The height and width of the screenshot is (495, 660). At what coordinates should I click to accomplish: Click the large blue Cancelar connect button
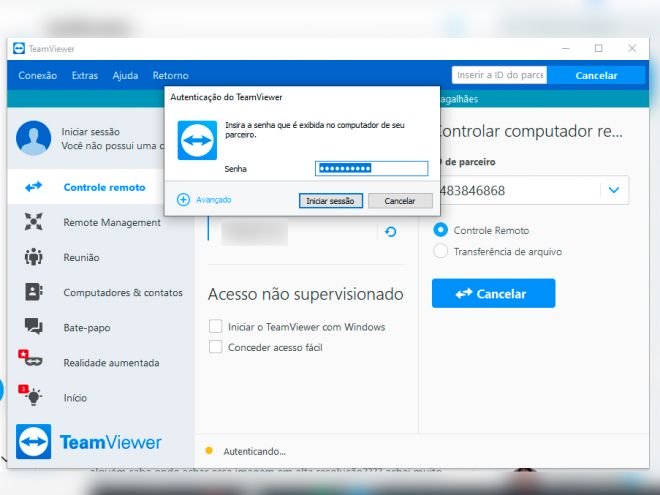[493, 293]
